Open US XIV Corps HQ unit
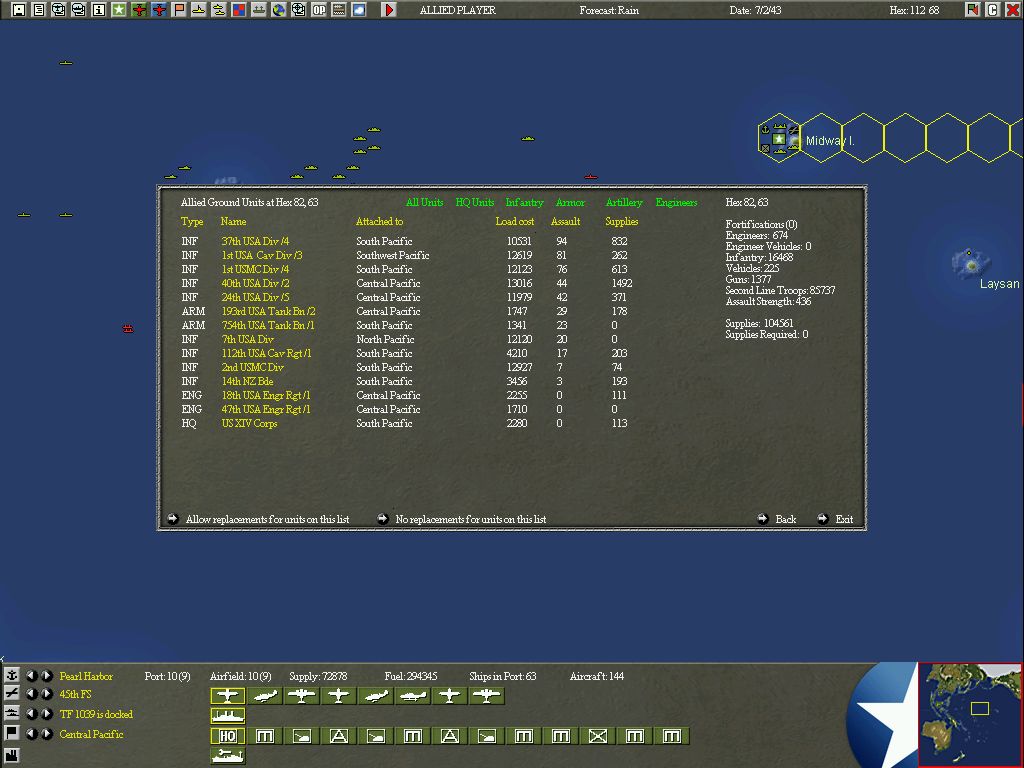The image size is (1024, 768). (249, 423)
